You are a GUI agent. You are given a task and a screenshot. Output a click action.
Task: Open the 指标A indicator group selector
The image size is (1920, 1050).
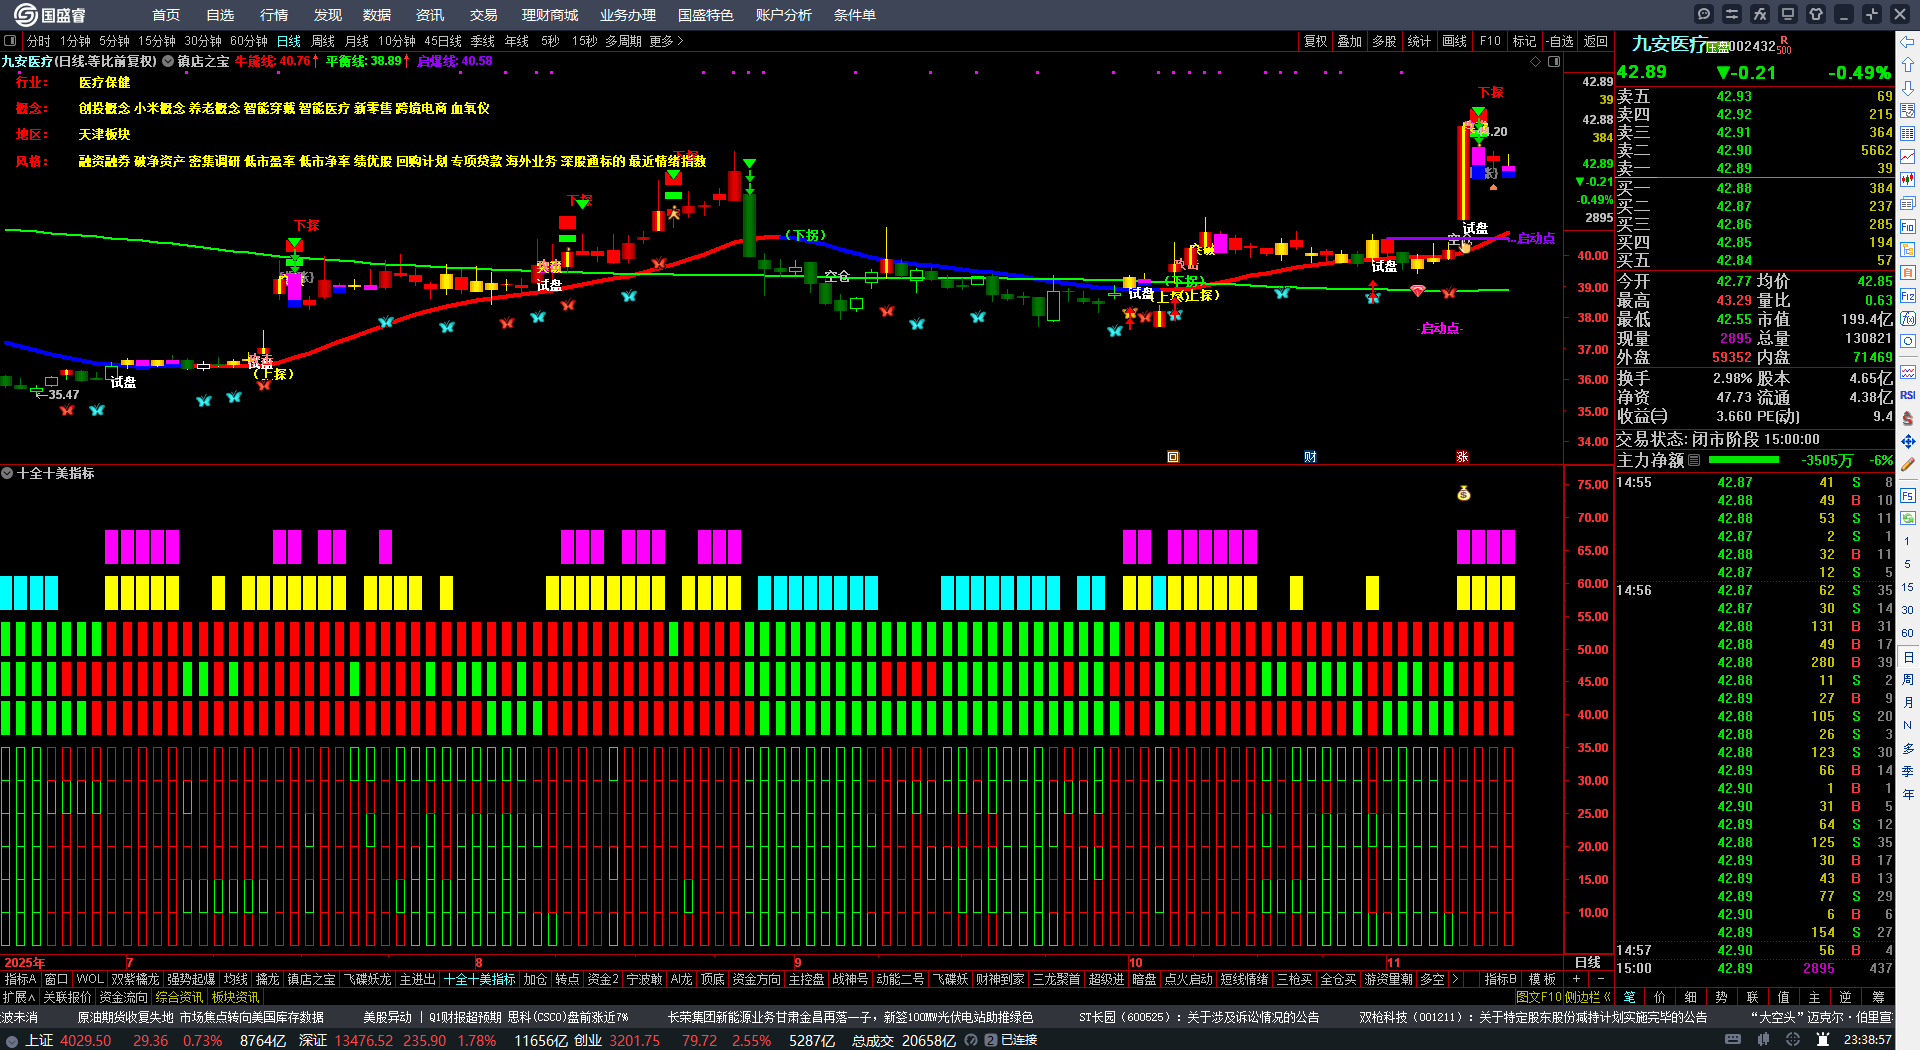click(x=21, y=979)
